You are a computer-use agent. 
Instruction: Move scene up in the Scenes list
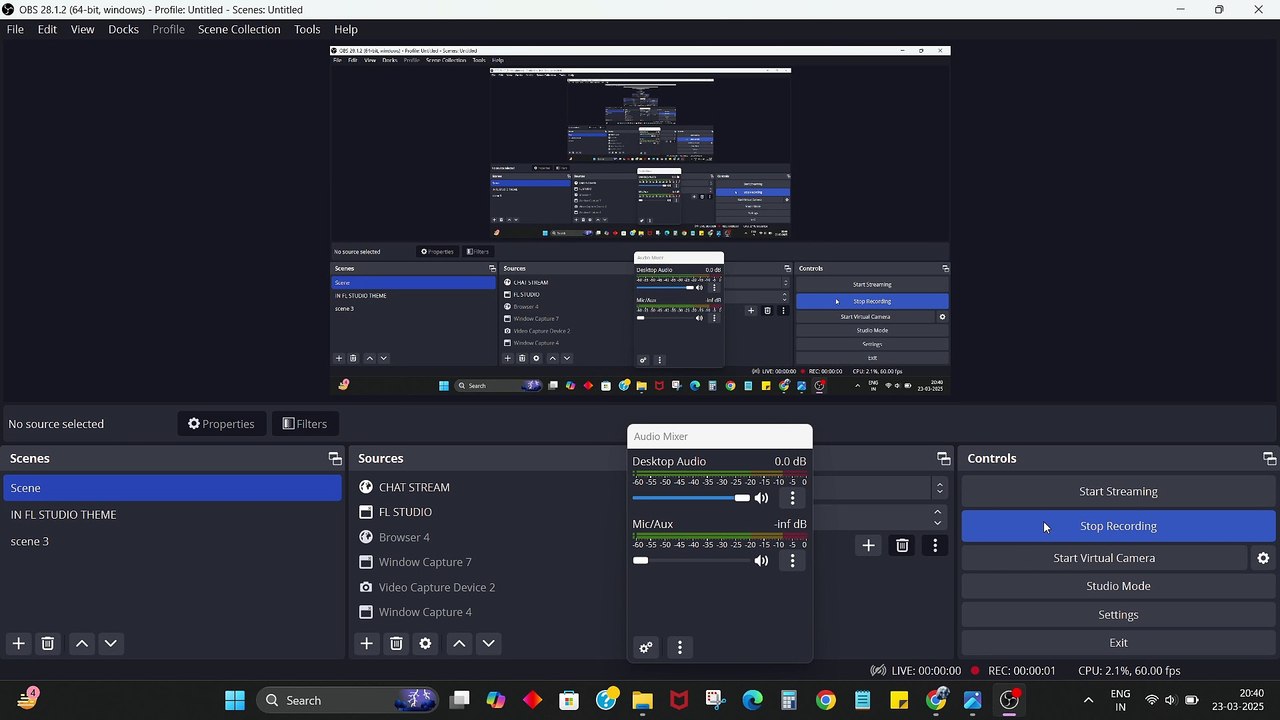[x=82, y=643]
